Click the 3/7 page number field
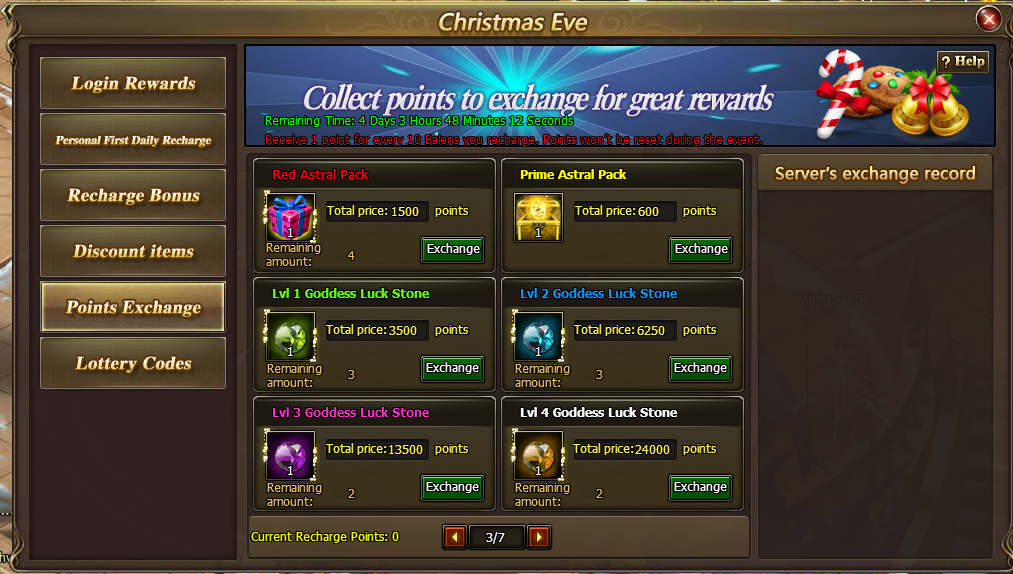 pos(496,537)
